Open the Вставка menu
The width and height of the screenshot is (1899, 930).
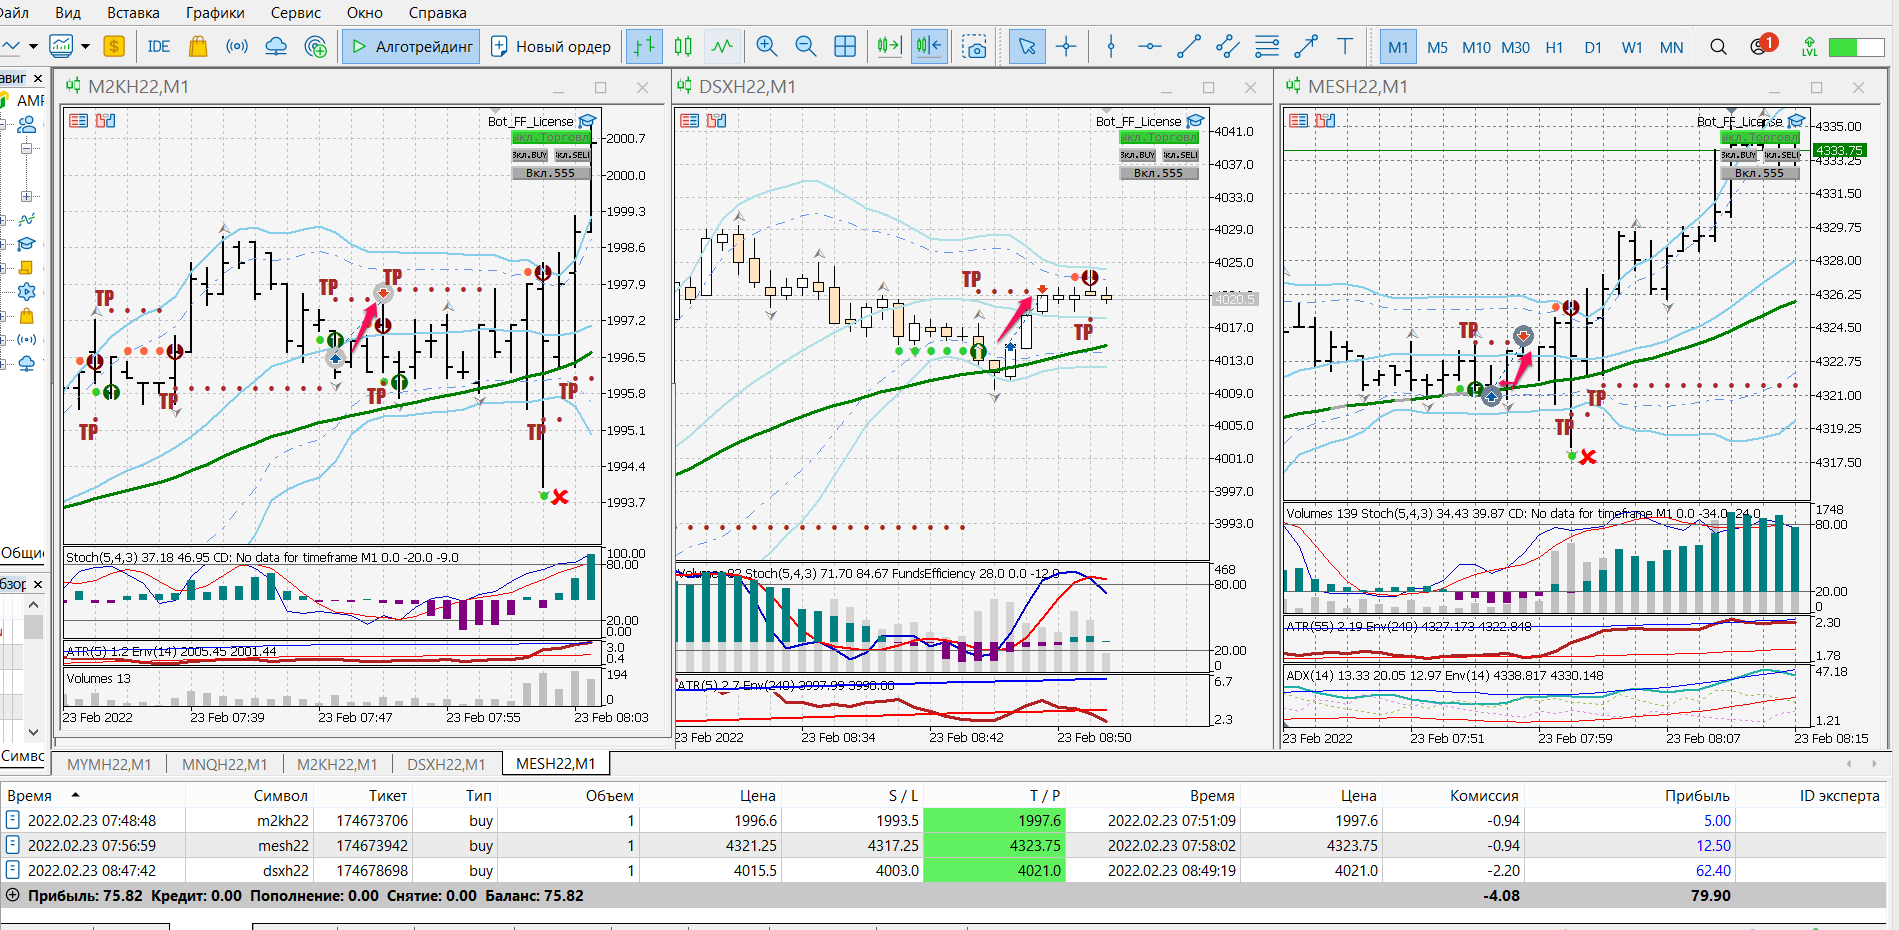133,13
